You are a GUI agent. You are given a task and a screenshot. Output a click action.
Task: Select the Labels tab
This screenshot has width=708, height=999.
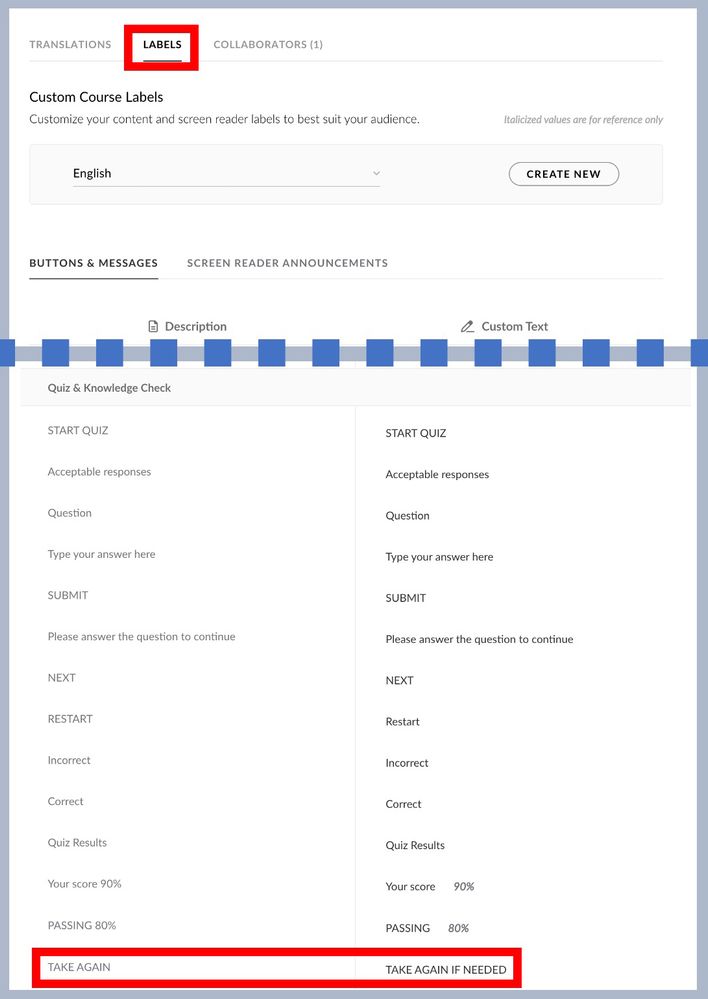(162, 45)
